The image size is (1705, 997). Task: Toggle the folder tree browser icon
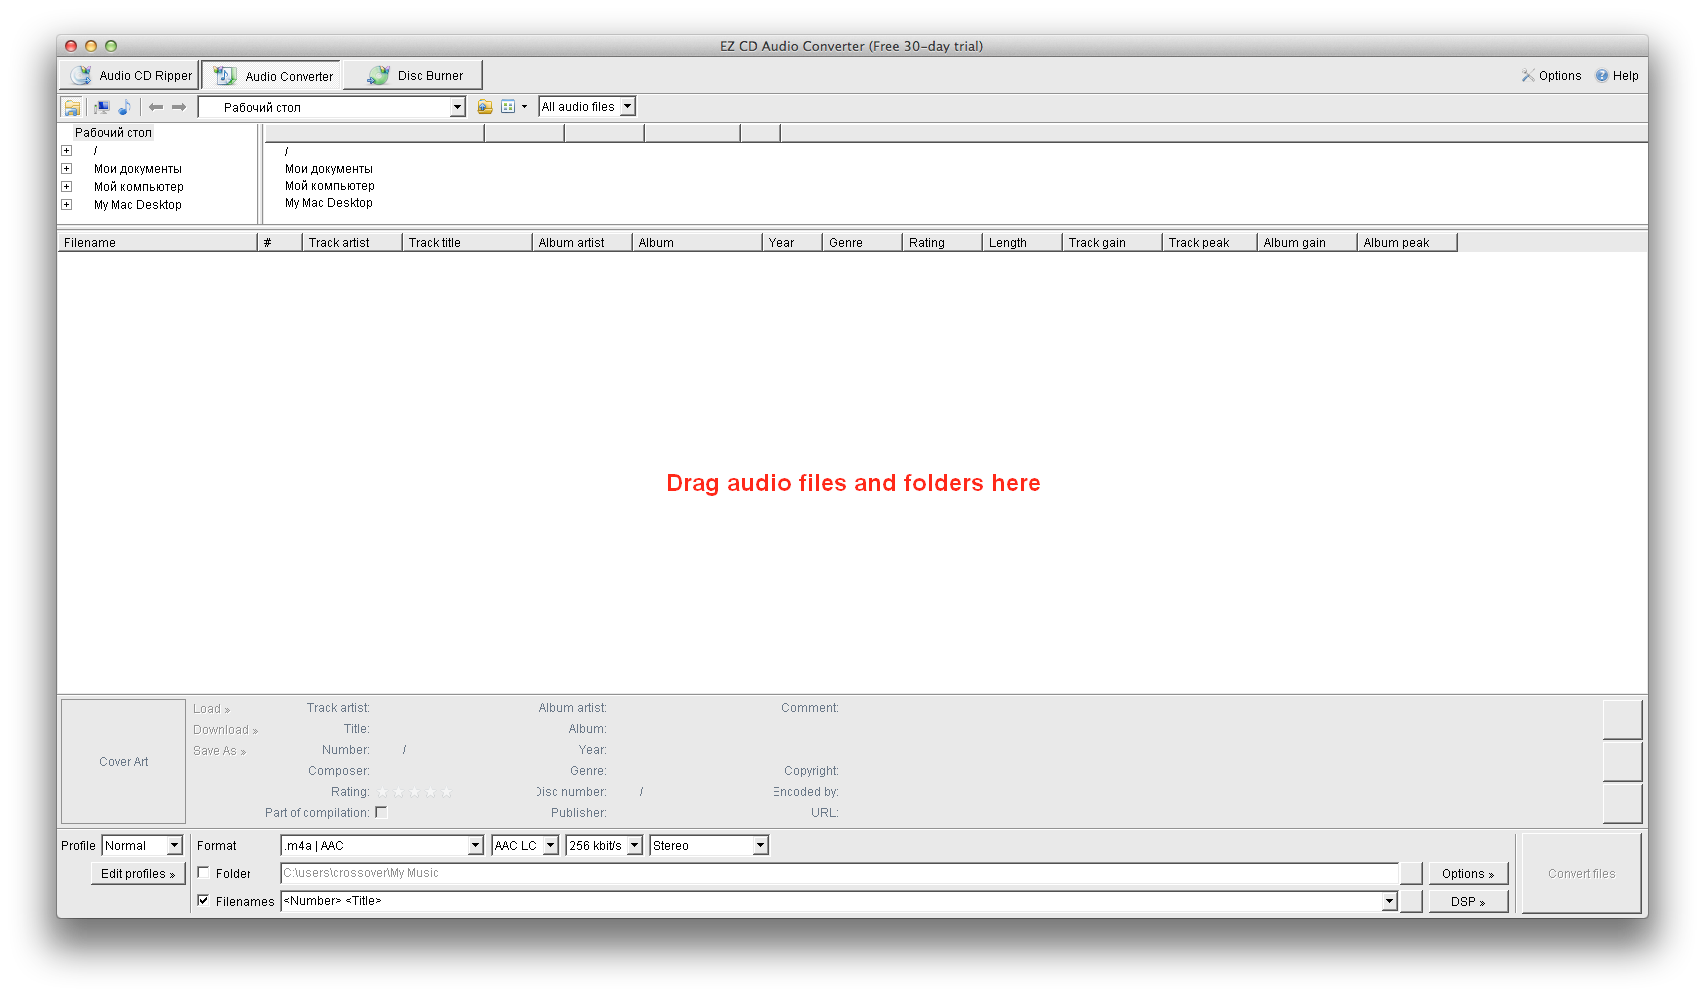tap(72, 107)
